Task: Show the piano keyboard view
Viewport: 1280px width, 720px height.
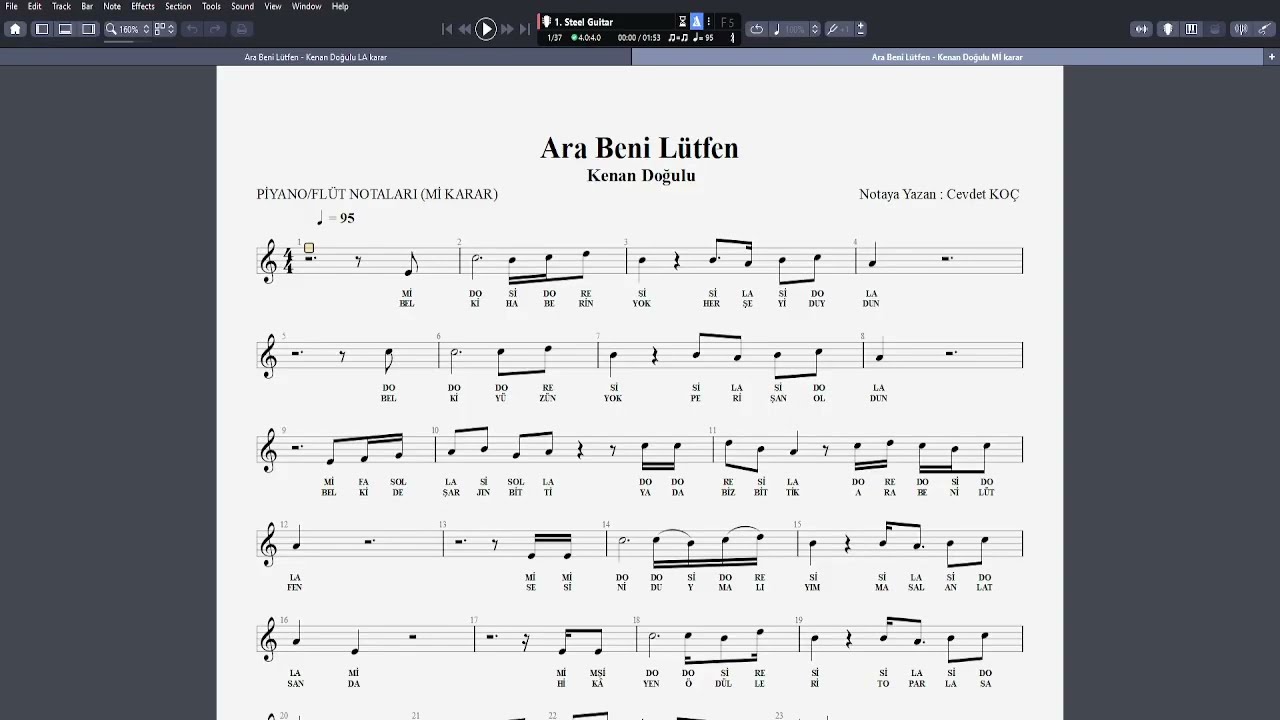Action: 1191,29
